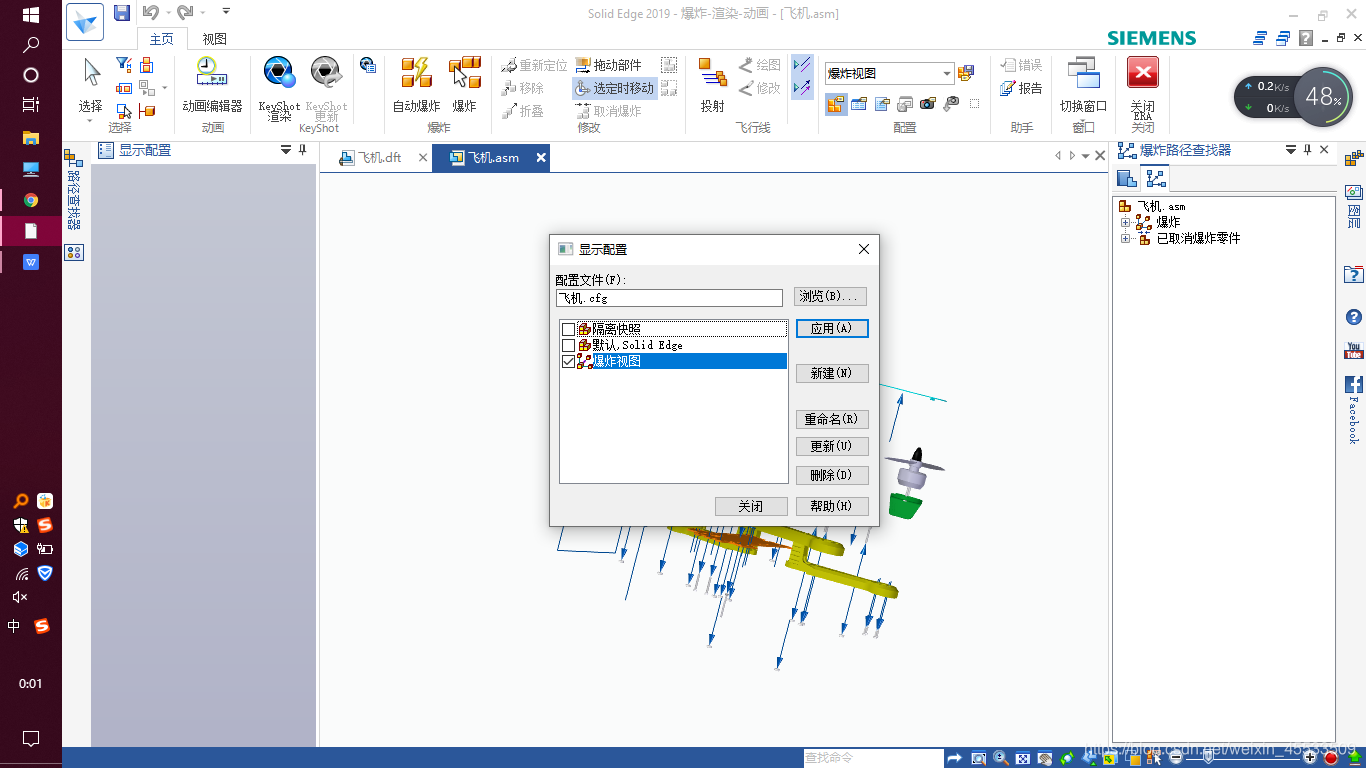Image resolution: width=1366 pixels, height=768 pixels.
Task: Click the fit view icon in status bar
Action: [x=1024, y=758]
